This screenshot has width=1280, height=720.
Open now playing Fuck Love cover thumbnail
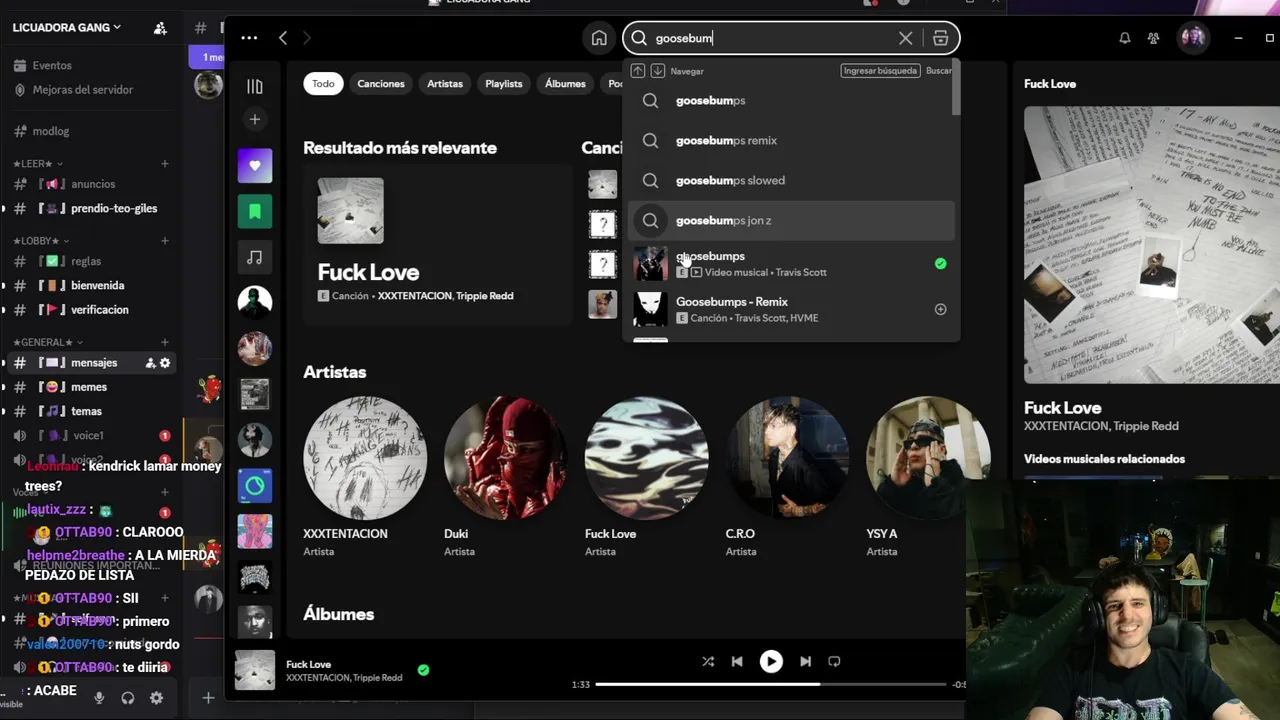[x=255, y=670]
